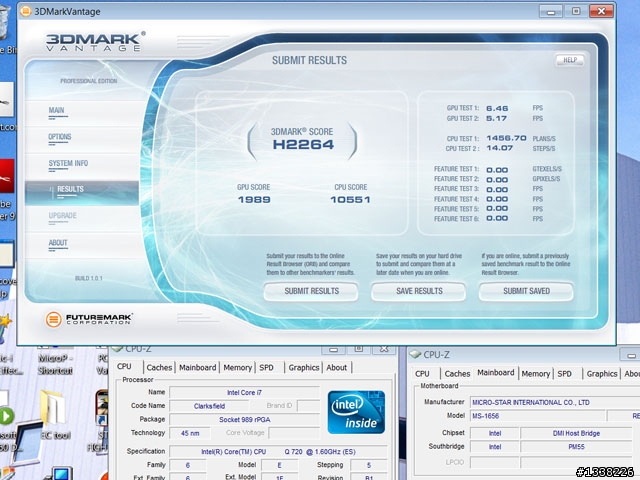This screenshot has height=480, width=640.
Task: Click the Intel inside logo in CPU-Z
Action: (x=356, y=412)
